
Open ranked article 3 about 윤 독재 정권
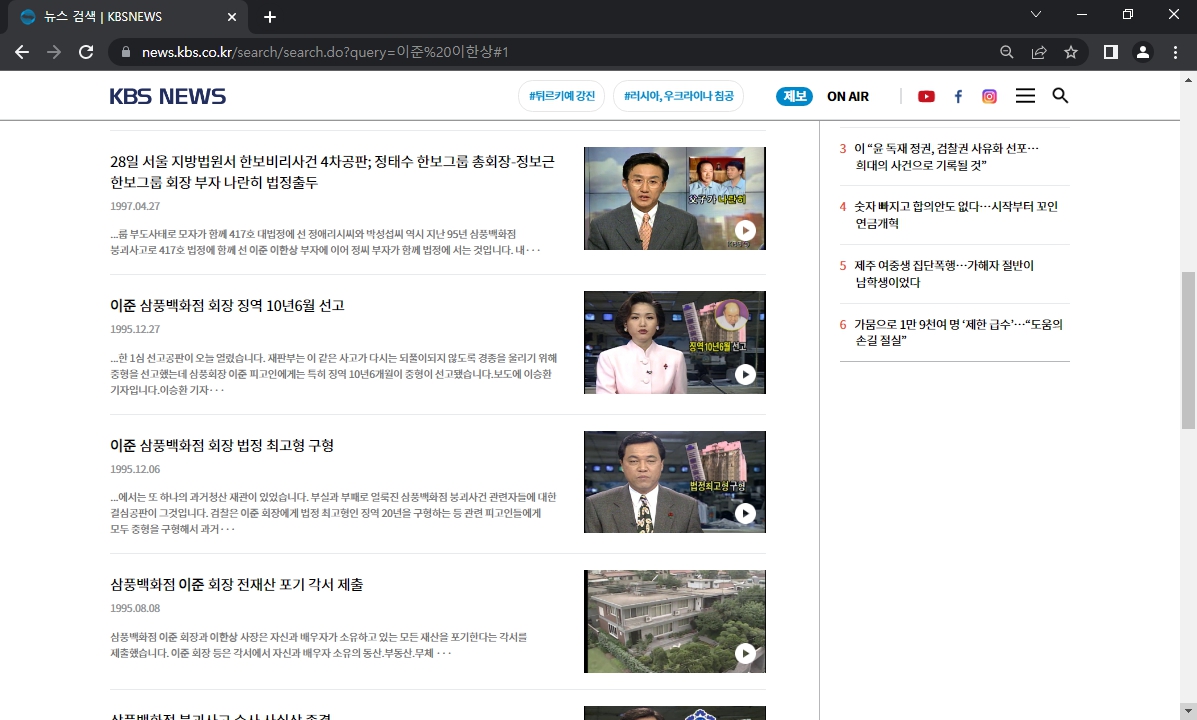tap(947, 157)
